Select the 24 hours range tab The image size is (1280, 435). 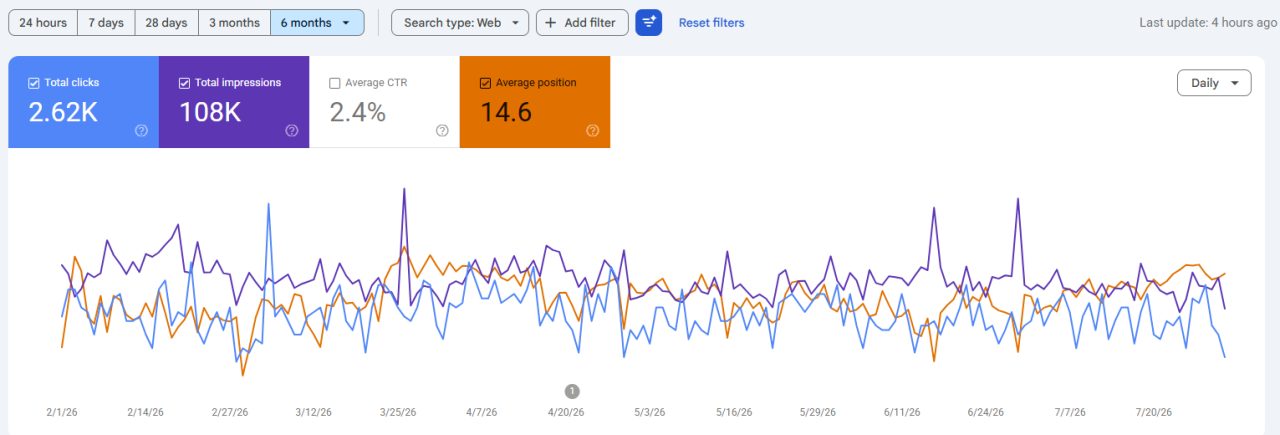pyautogui.click(x=43, y=22)
